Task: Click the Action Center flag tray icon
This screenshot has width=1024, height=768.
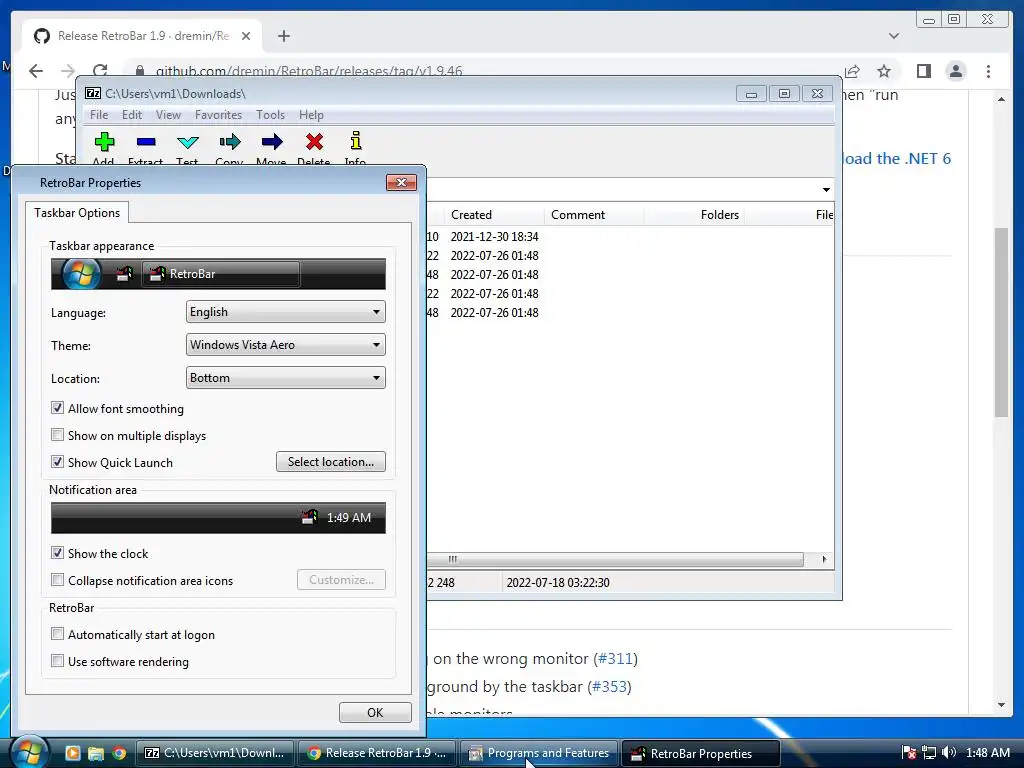Action: [x=908, y=753]
